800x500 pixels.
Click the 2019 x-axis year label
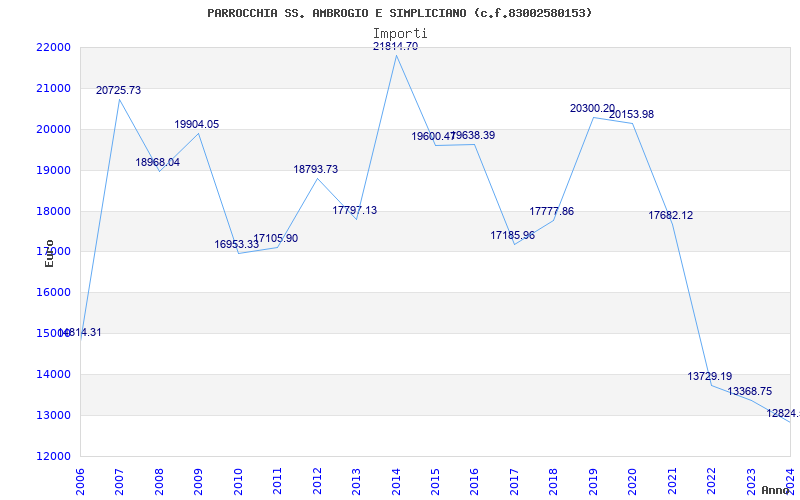[593, 481]
